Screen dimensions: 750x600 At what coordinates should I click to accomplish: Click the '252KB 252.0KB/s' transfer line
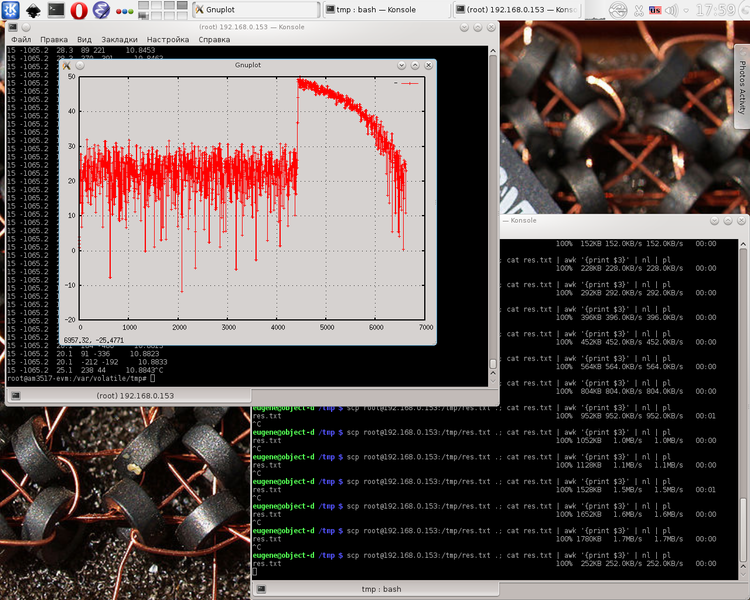coord(636,563)
